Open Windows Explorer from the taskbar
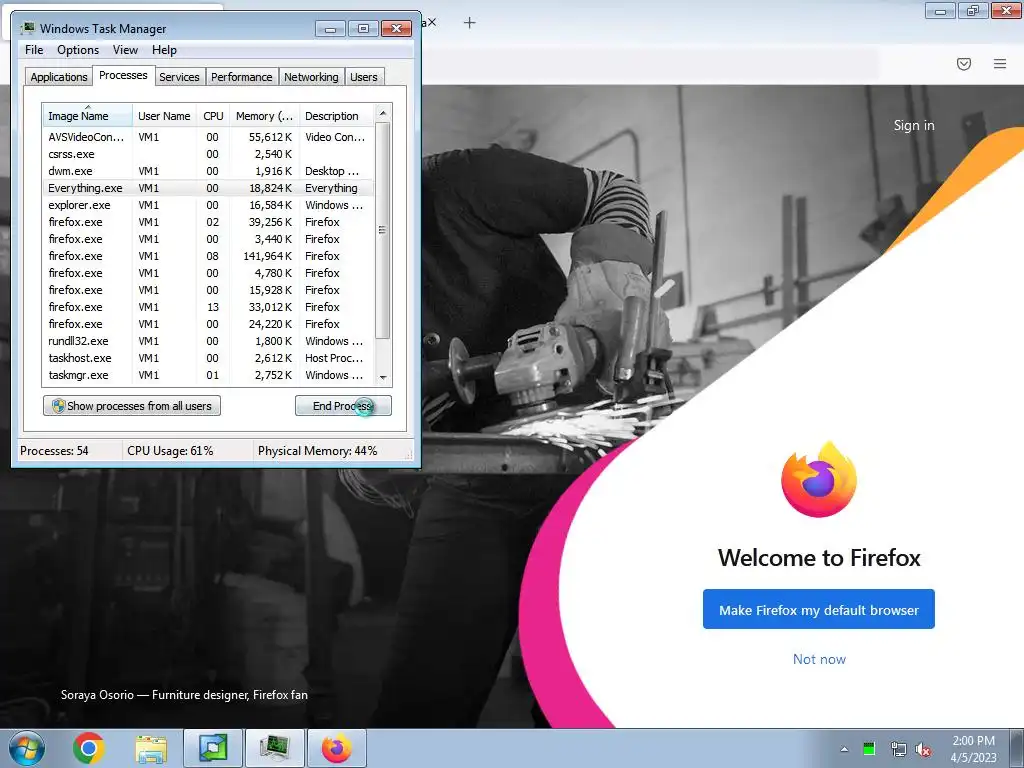This screenshot has width=1024, height=768. point(151,748)
